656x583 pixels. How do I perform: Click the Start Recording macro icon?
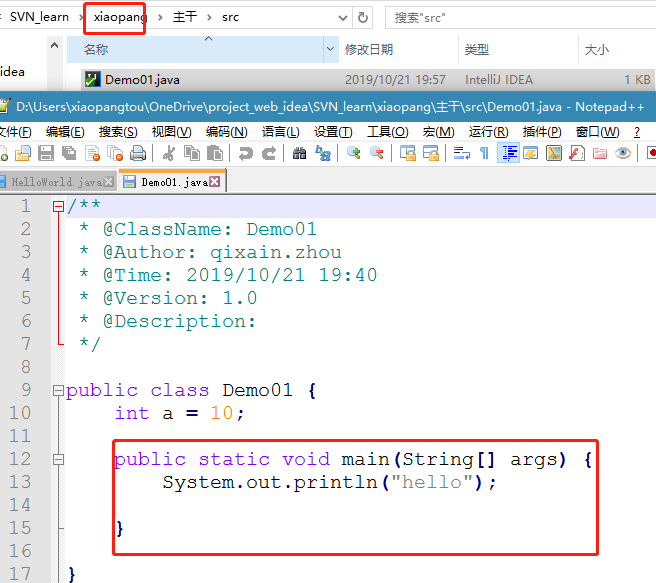point(651,153)
